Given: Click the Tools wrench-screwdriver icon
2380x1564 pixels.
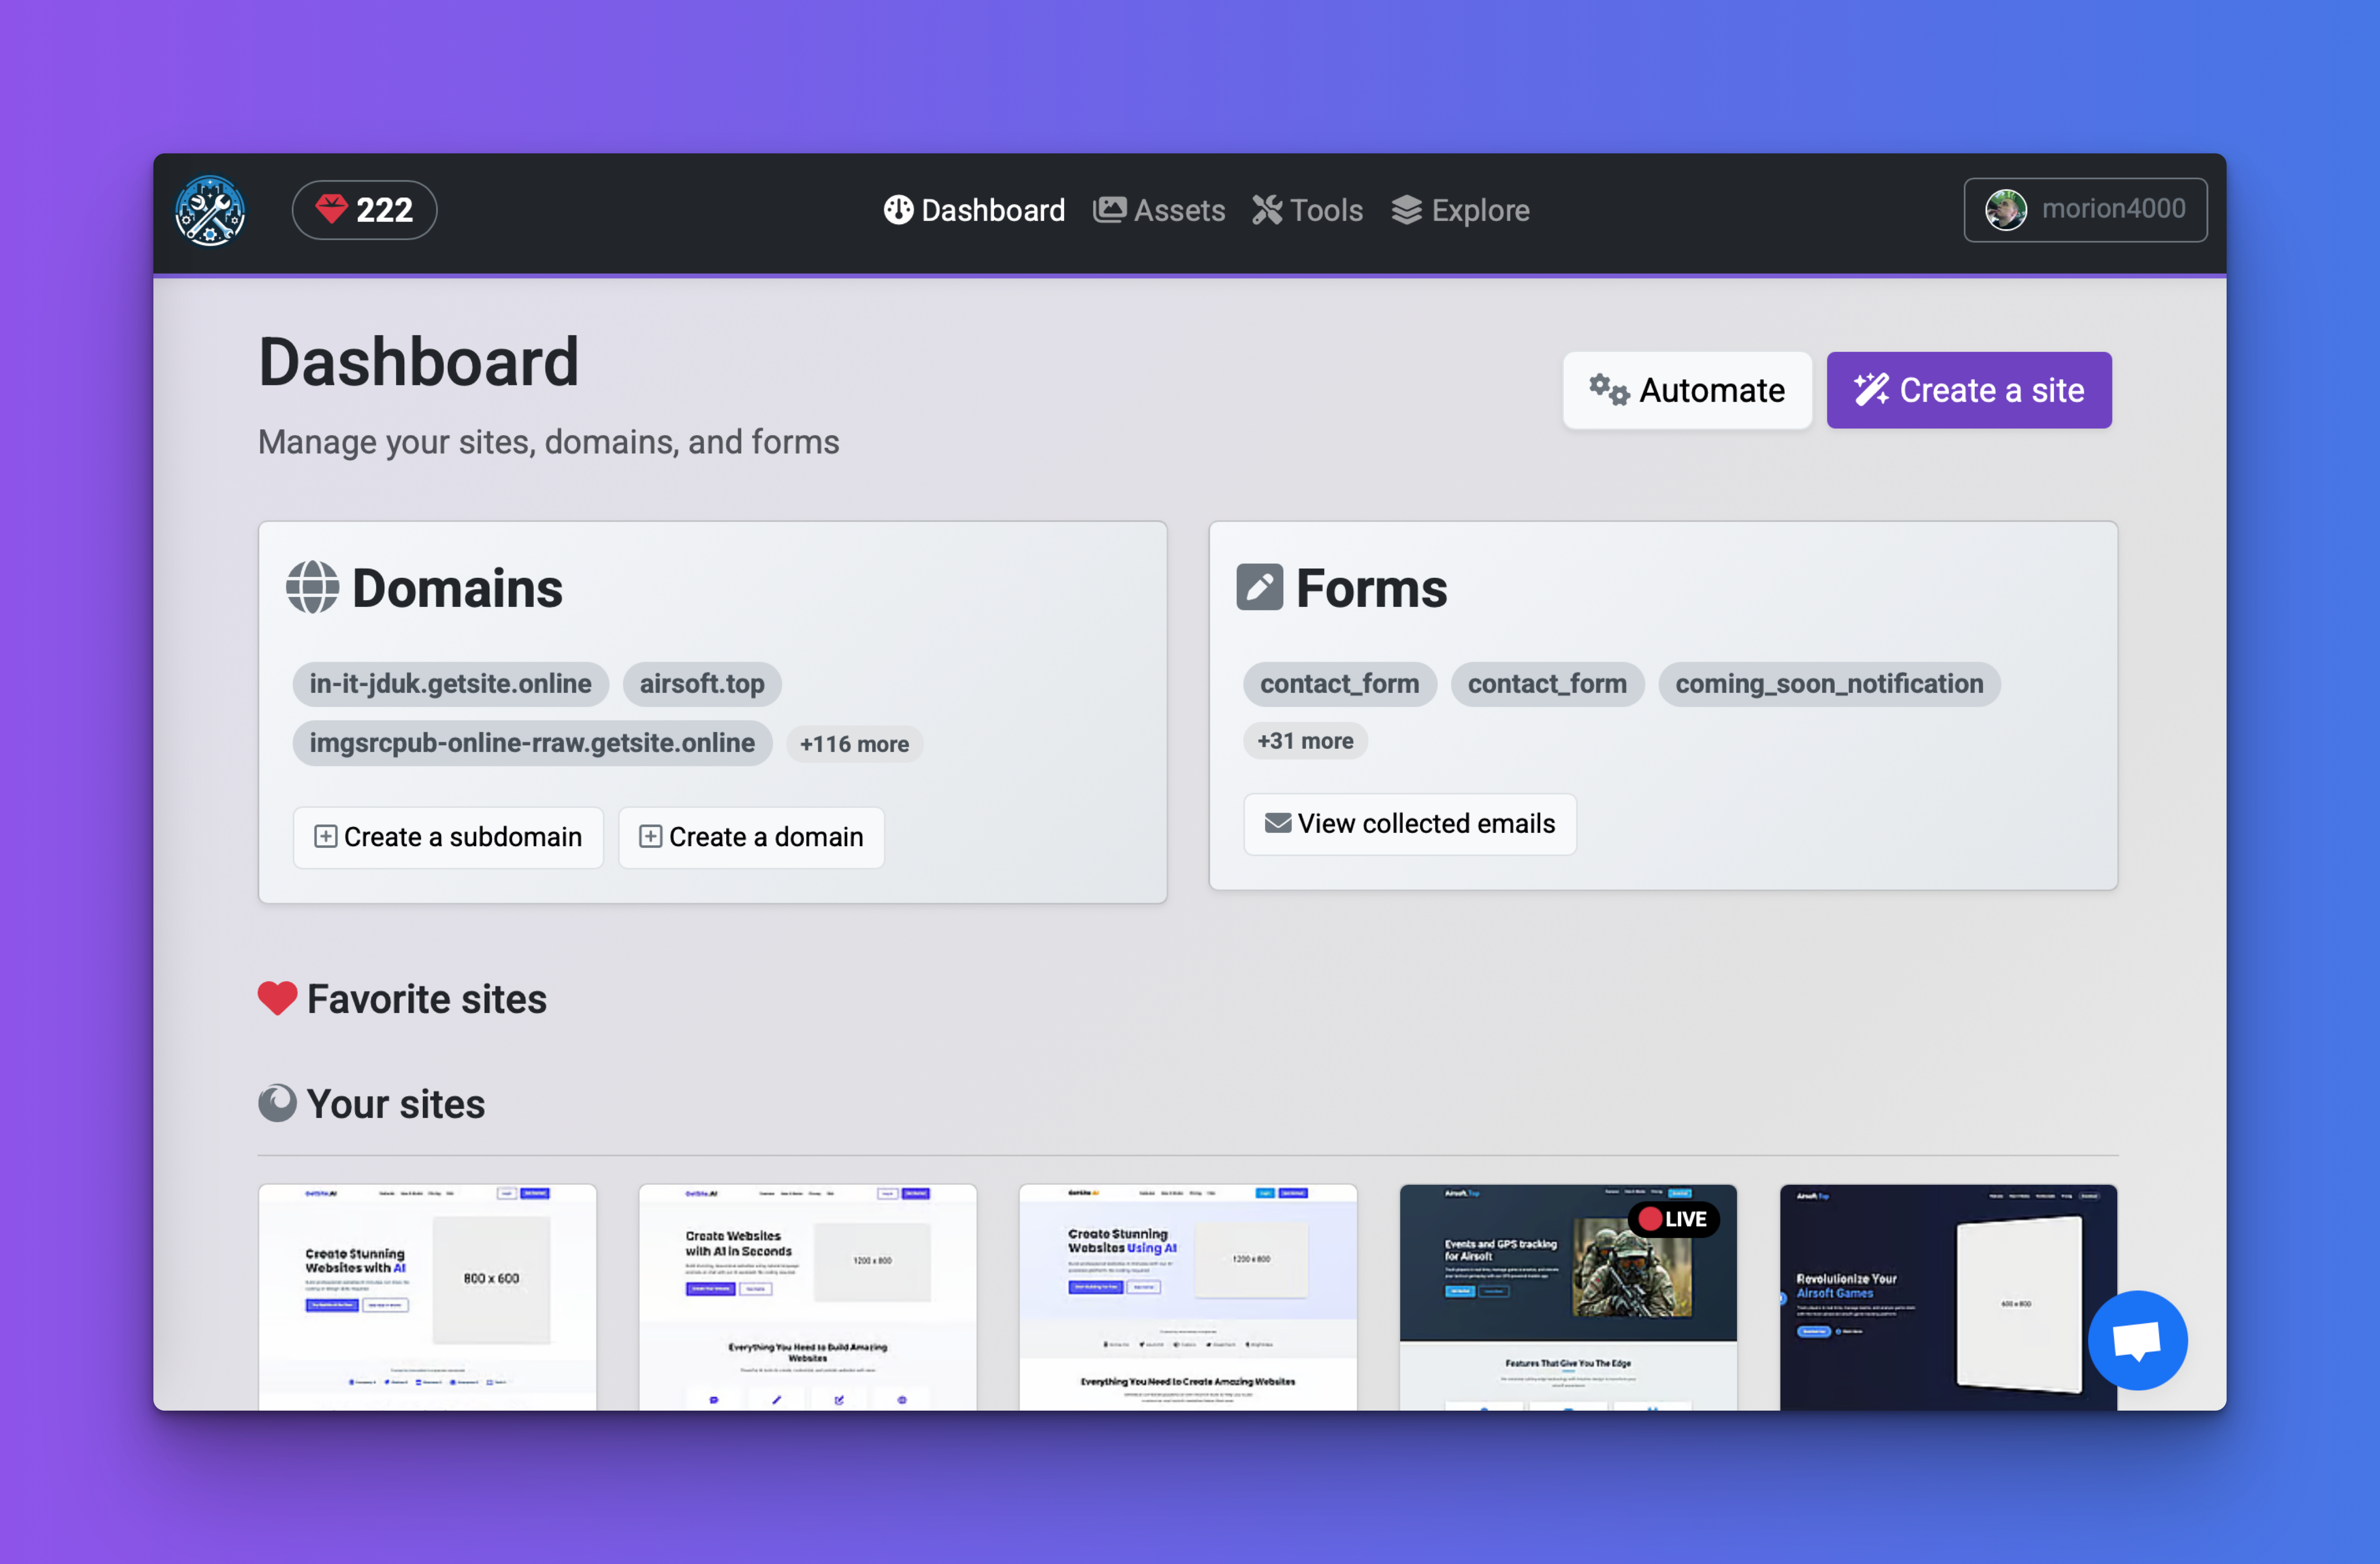Looking at the screenshot, I should click(1267, 210).
